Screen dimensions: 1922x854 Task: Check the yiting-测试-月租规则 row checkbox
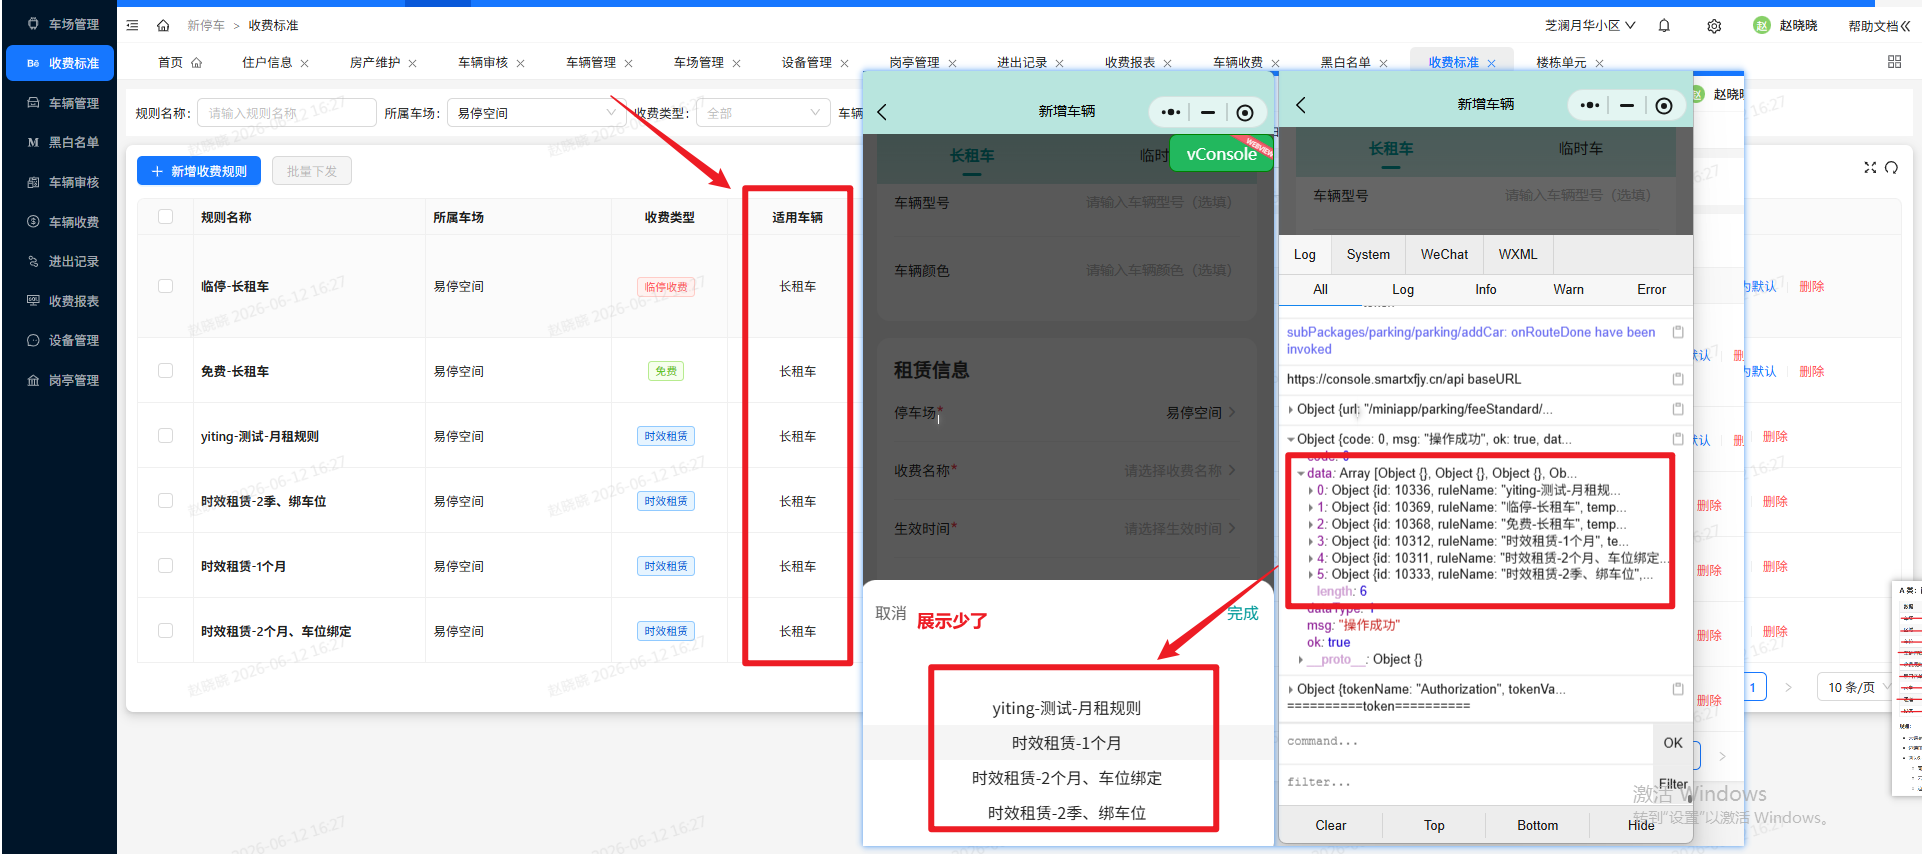pos(166,436)
